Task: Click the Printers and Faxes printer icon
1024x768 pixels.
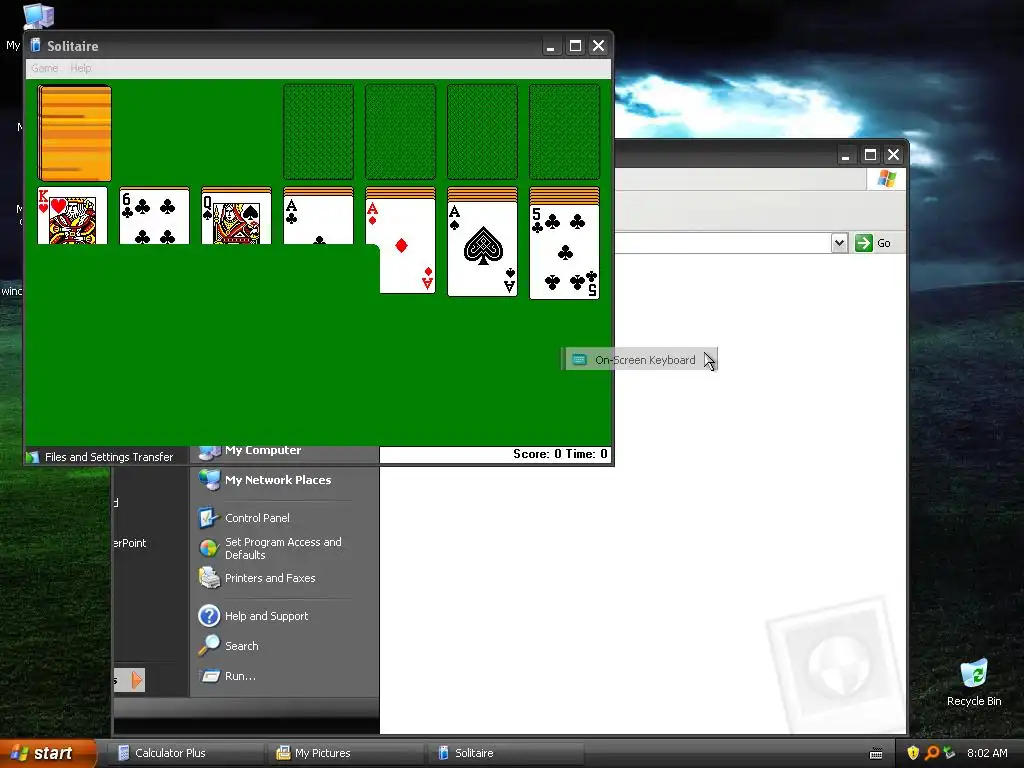Action: pyautogui.click(x=209, y=578)
